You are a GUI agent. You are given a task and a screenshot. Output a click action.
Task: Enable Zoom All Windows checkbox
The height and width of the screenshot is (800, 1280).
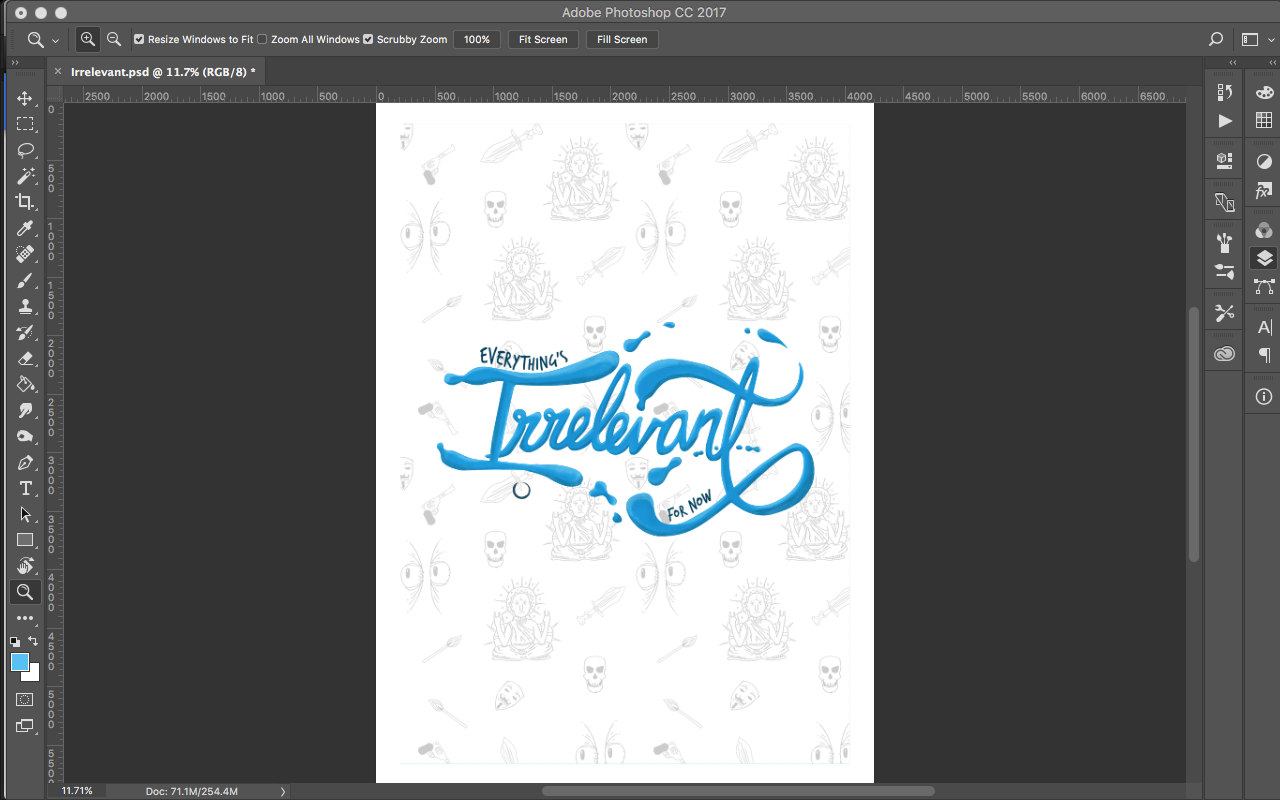(262, 39)
